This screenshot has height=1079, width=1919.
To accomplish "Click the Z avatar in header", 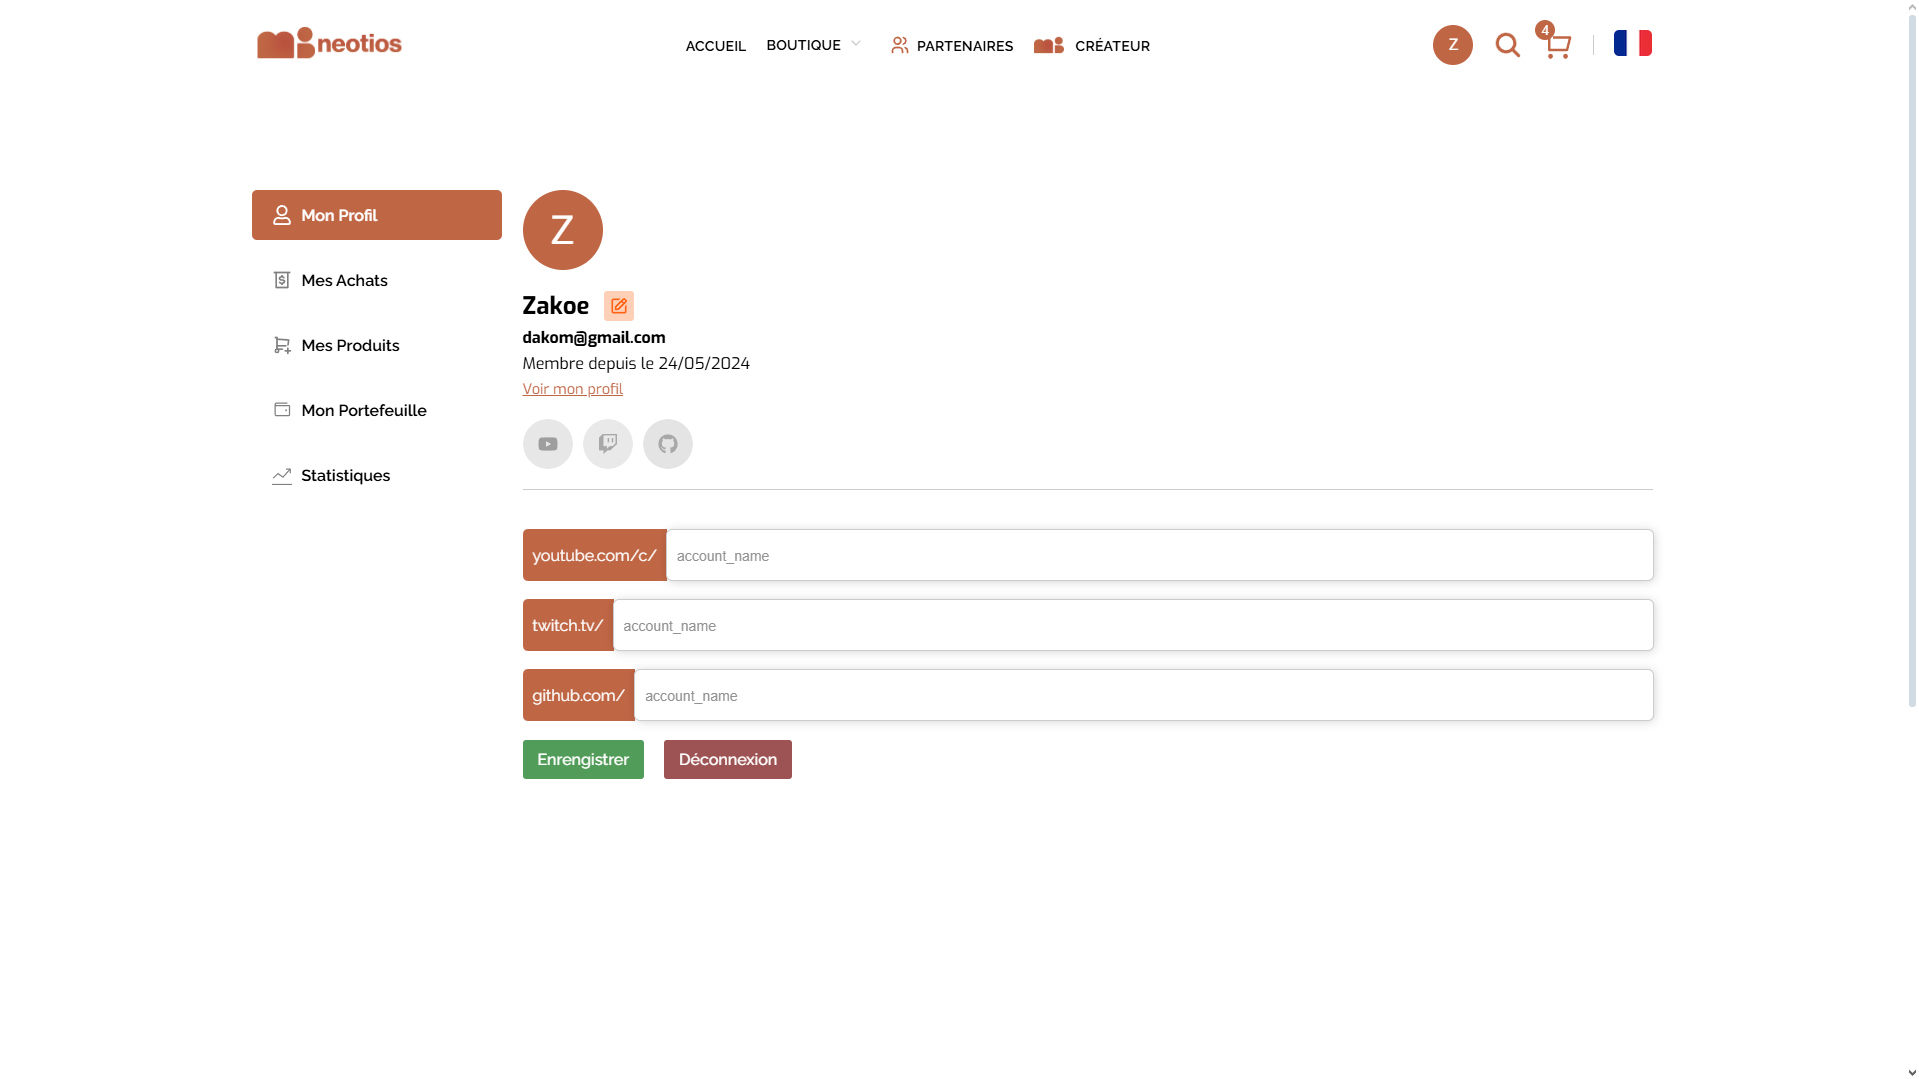I will pos(1452,45).
